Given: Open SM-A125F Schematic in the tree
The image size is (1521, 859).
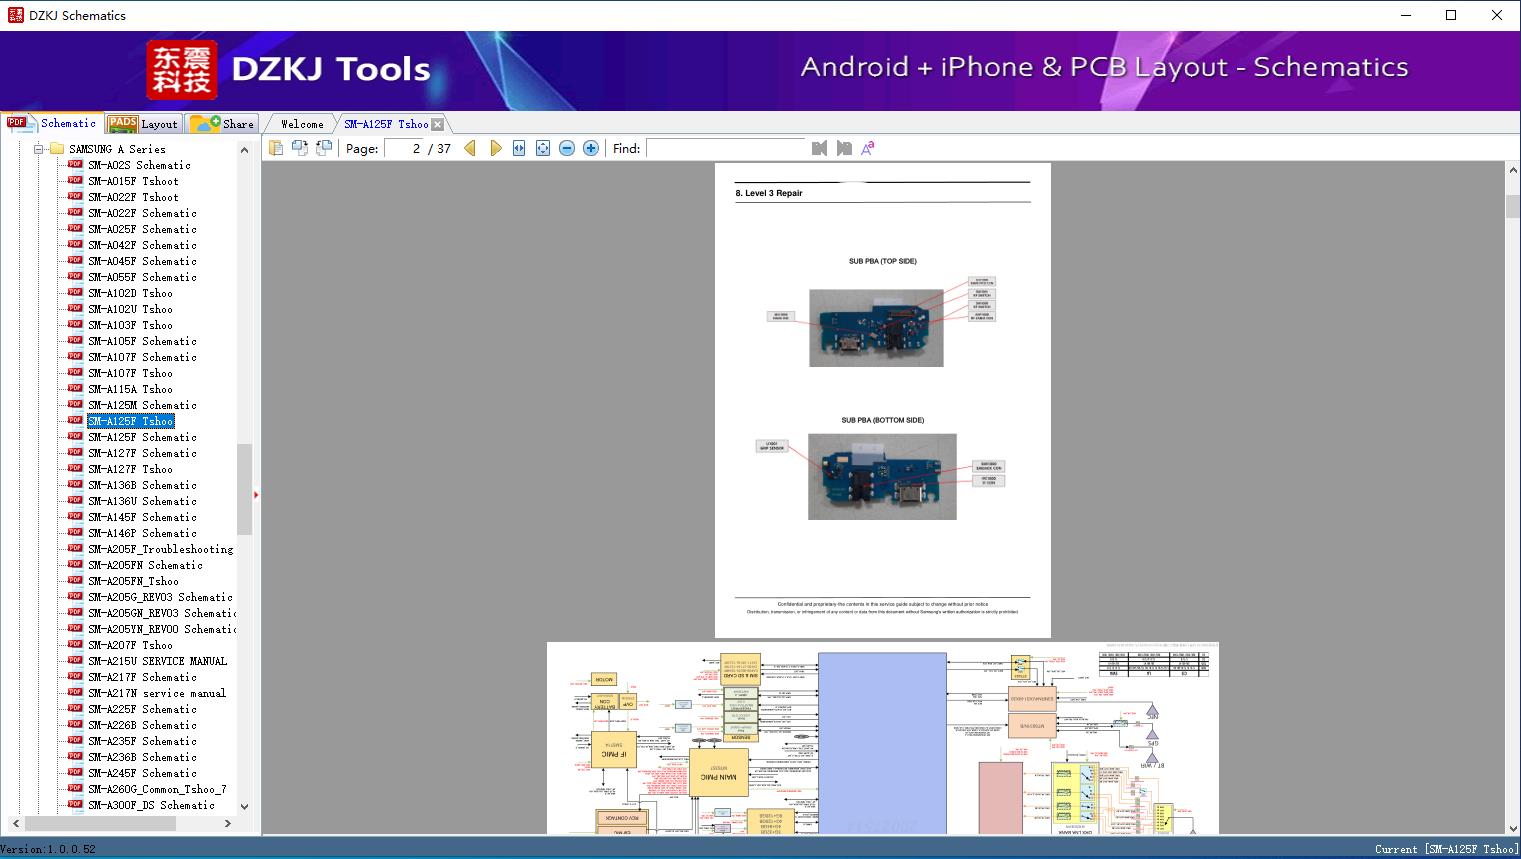Looking at the screenshot, I should click(x=142, y=437).
